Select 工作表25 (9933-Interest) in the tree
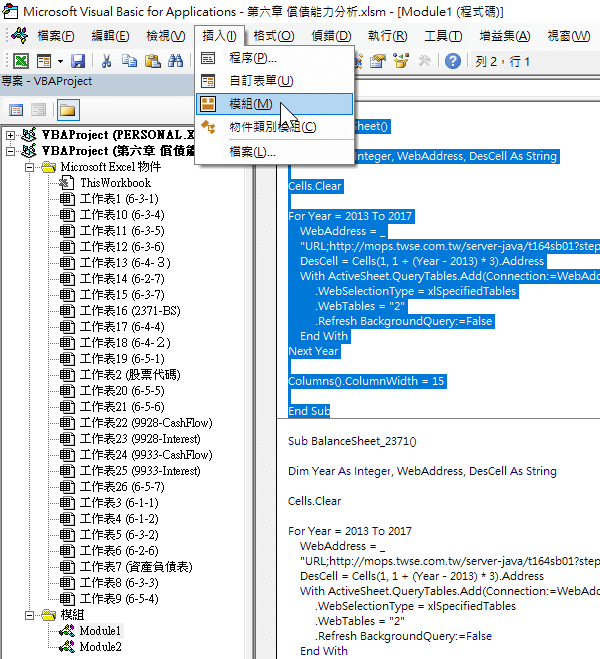 pyautogui.click(x=140, y=470)
